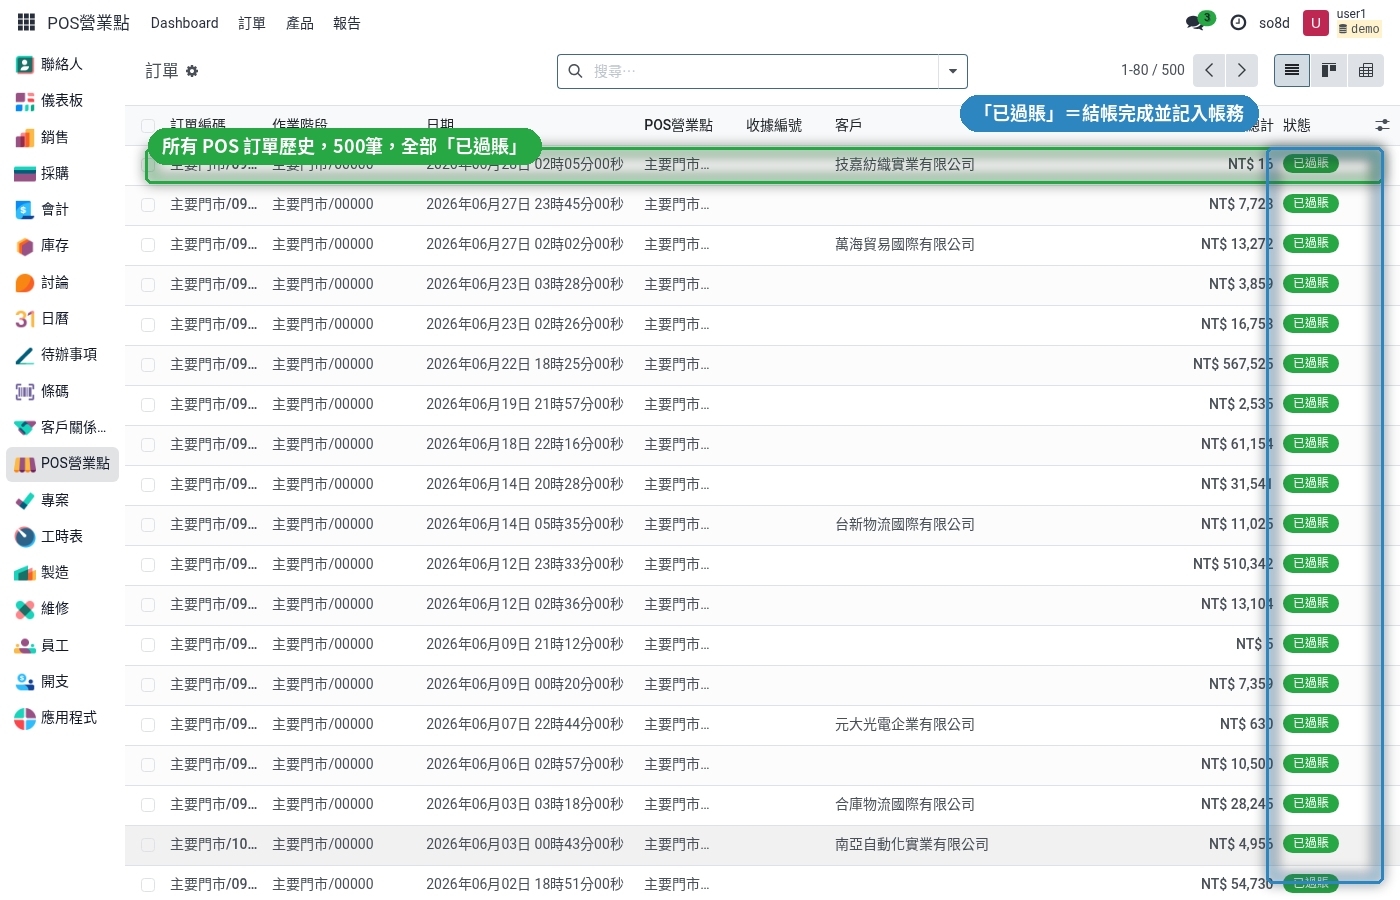
Task: Sort by 收據編號 column header
Action: pos(774,125)
